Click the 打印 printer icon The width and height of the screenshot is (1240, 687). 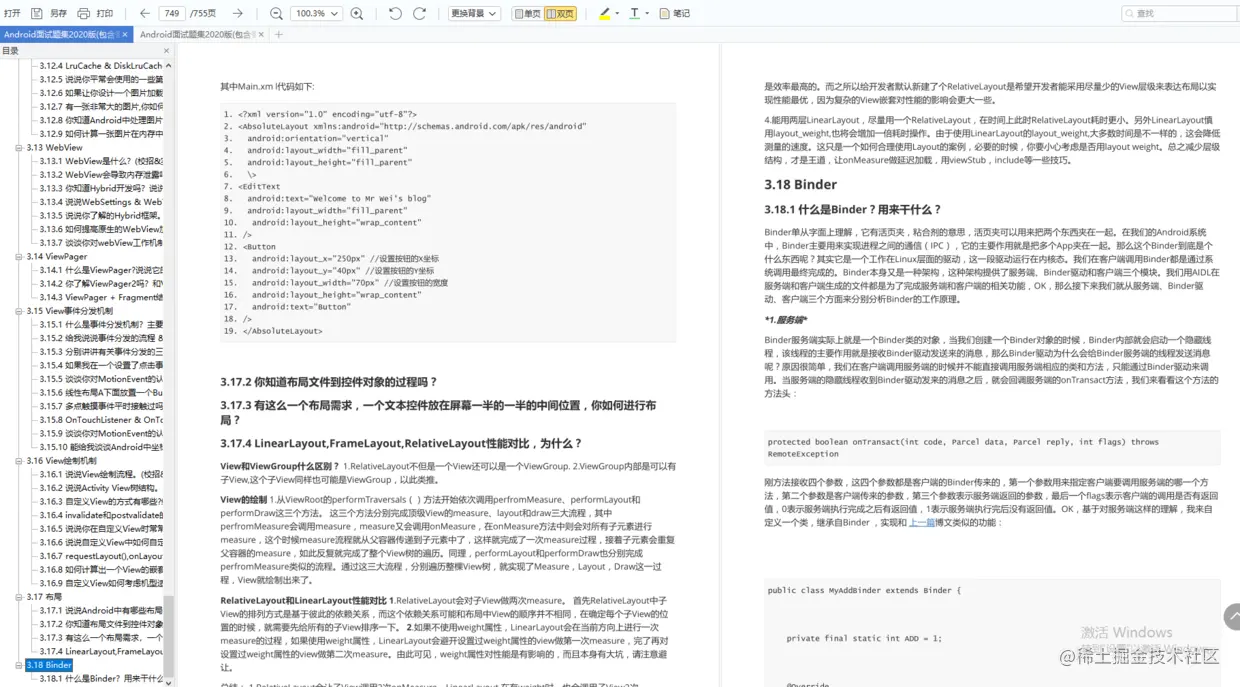[84, 13]
